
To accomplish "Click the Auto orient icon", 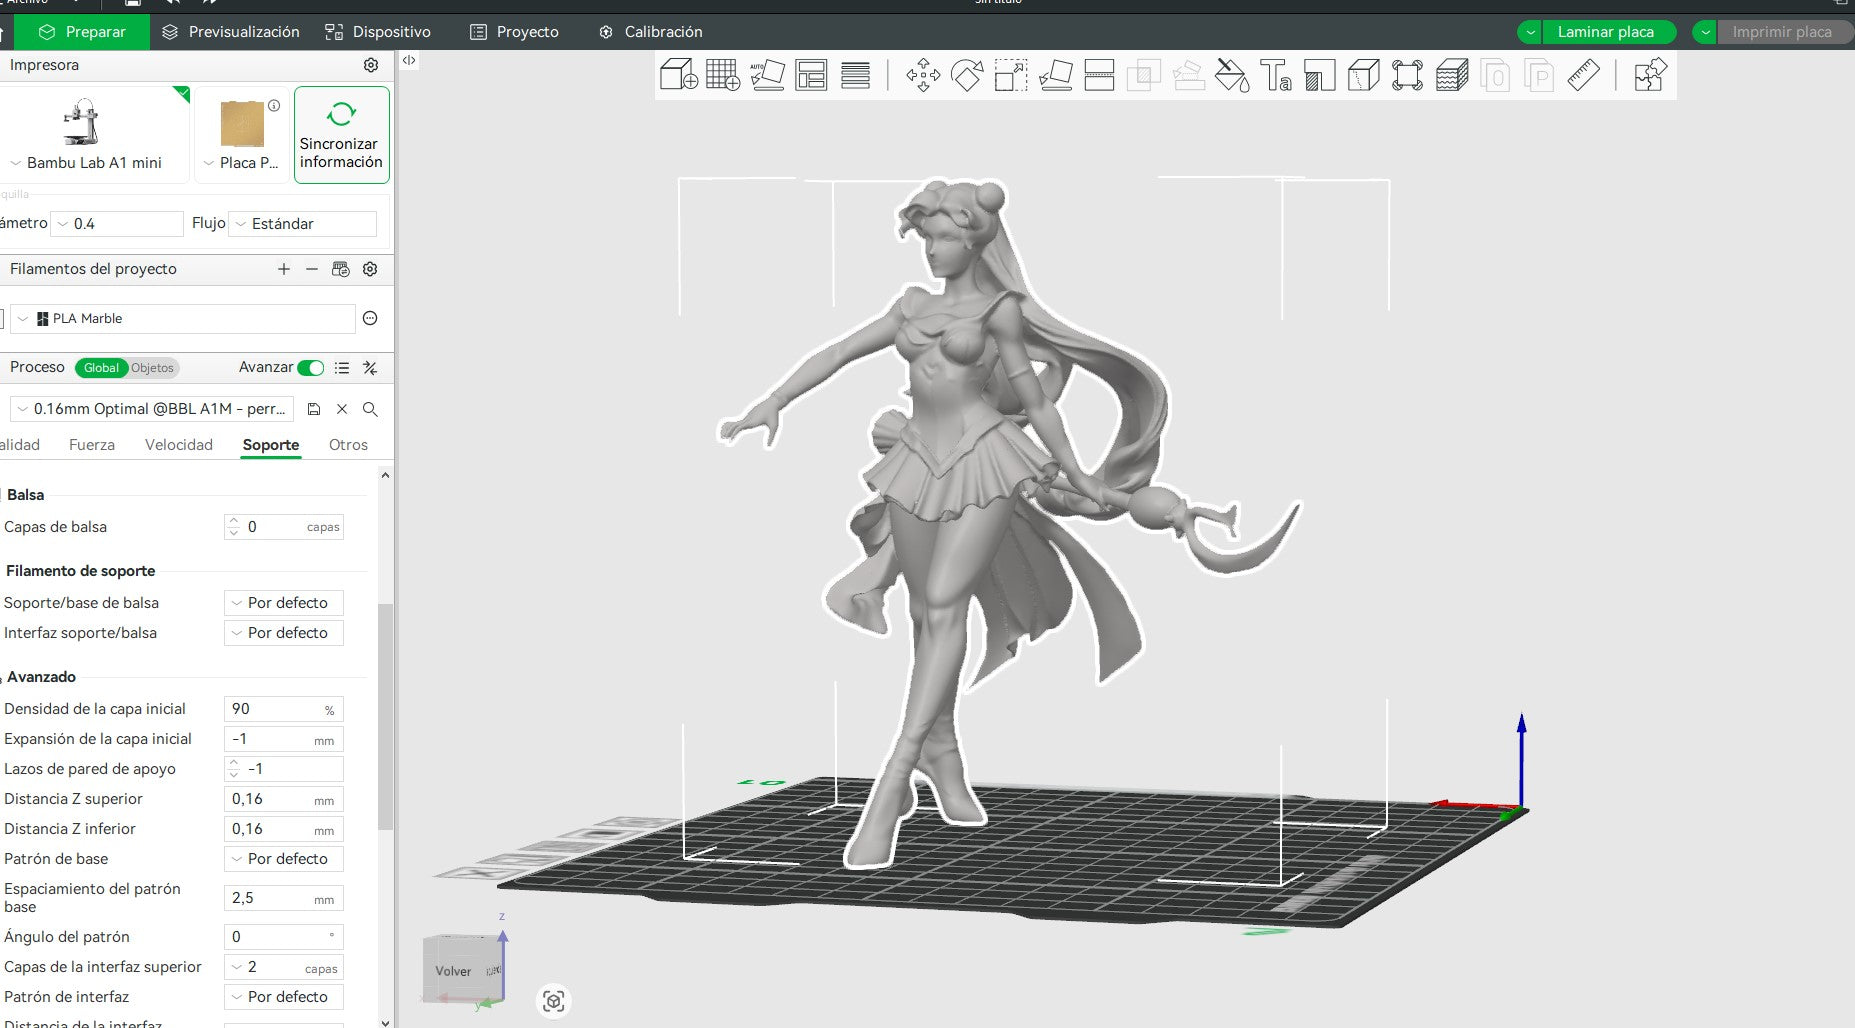I will pos(767,75).
